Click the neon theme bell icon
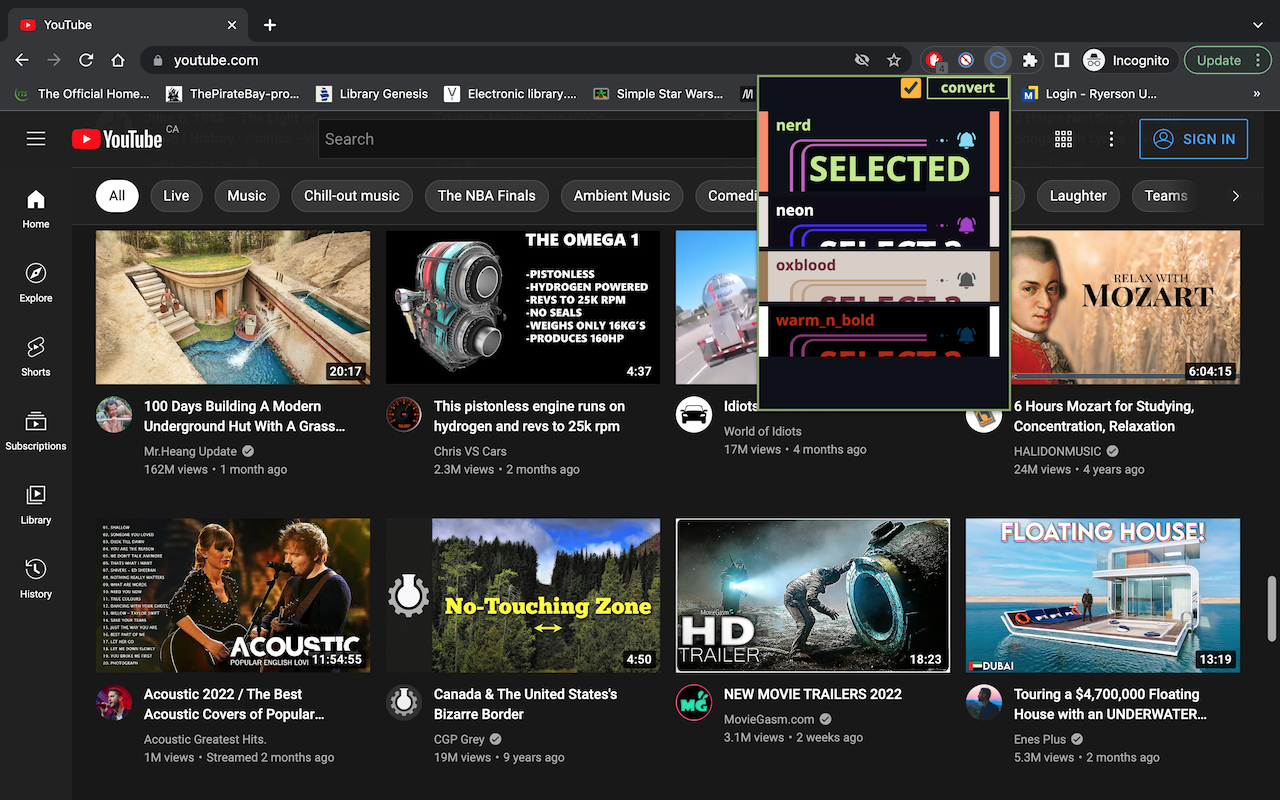Image resolution: width=1280 pixels, height=800 pixels. pyautogui.click(x=966, y=225)
